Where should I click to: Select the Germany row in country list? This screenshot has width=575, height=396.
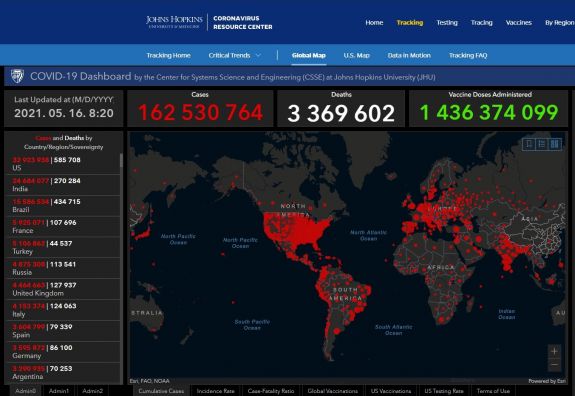(63, 352)
